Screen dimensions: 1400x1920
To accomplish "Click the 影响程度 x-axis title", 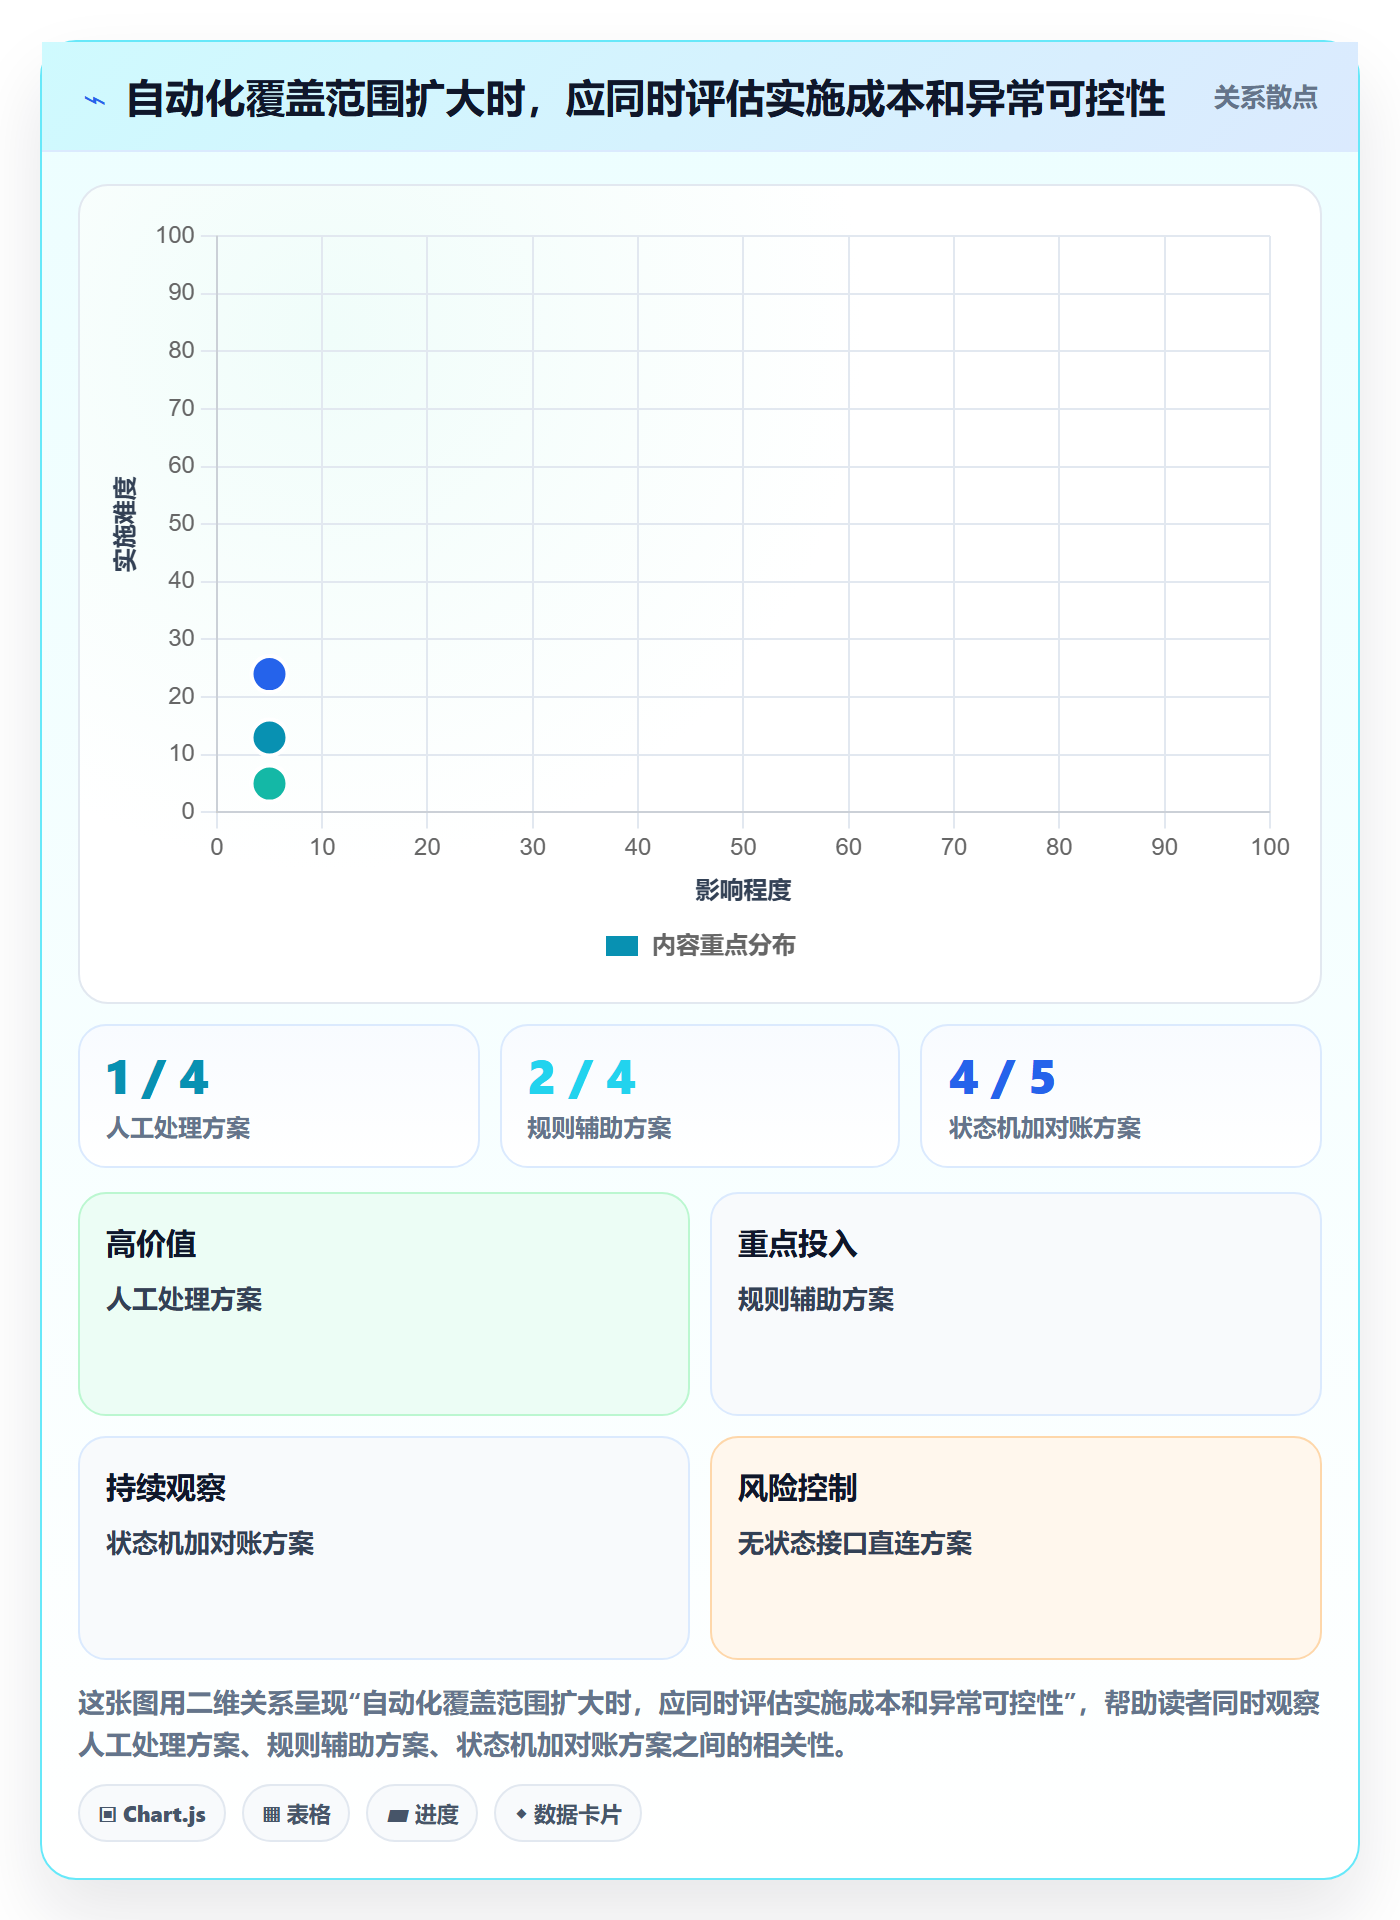I will [x=743, y=890].
